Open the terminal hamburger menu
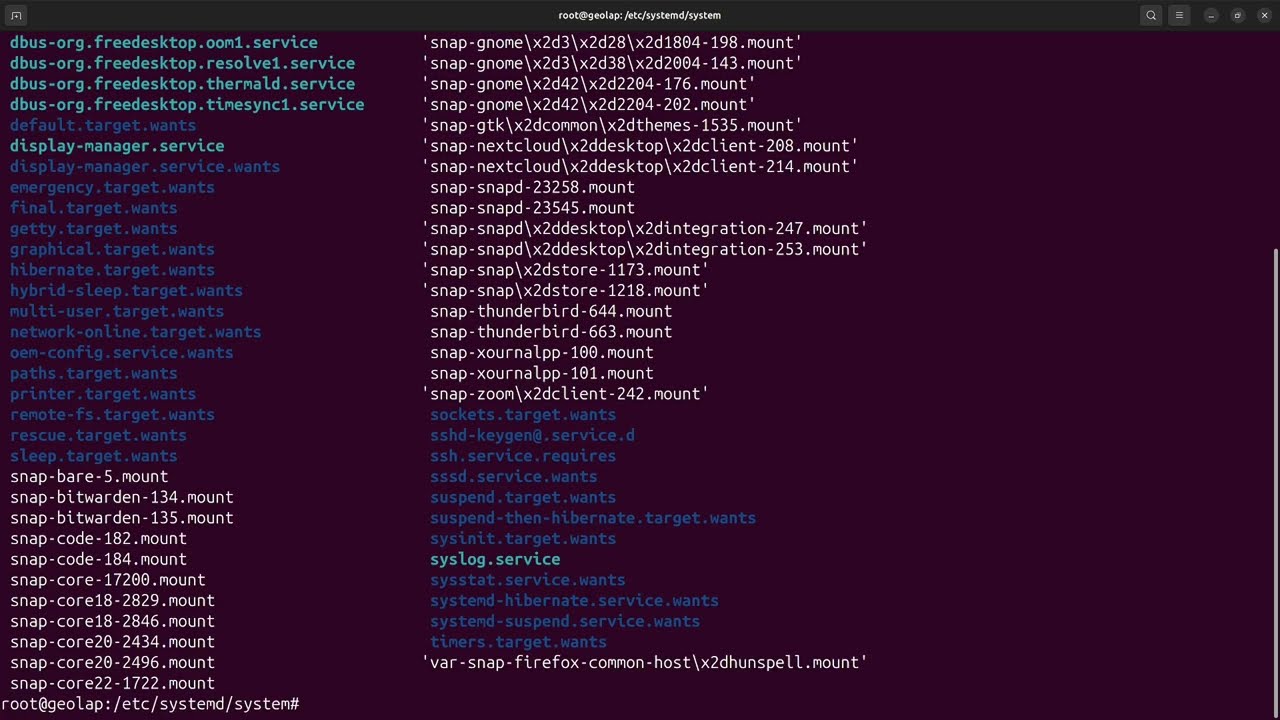Screen dimensions: 1280x720 (1179, 15)
